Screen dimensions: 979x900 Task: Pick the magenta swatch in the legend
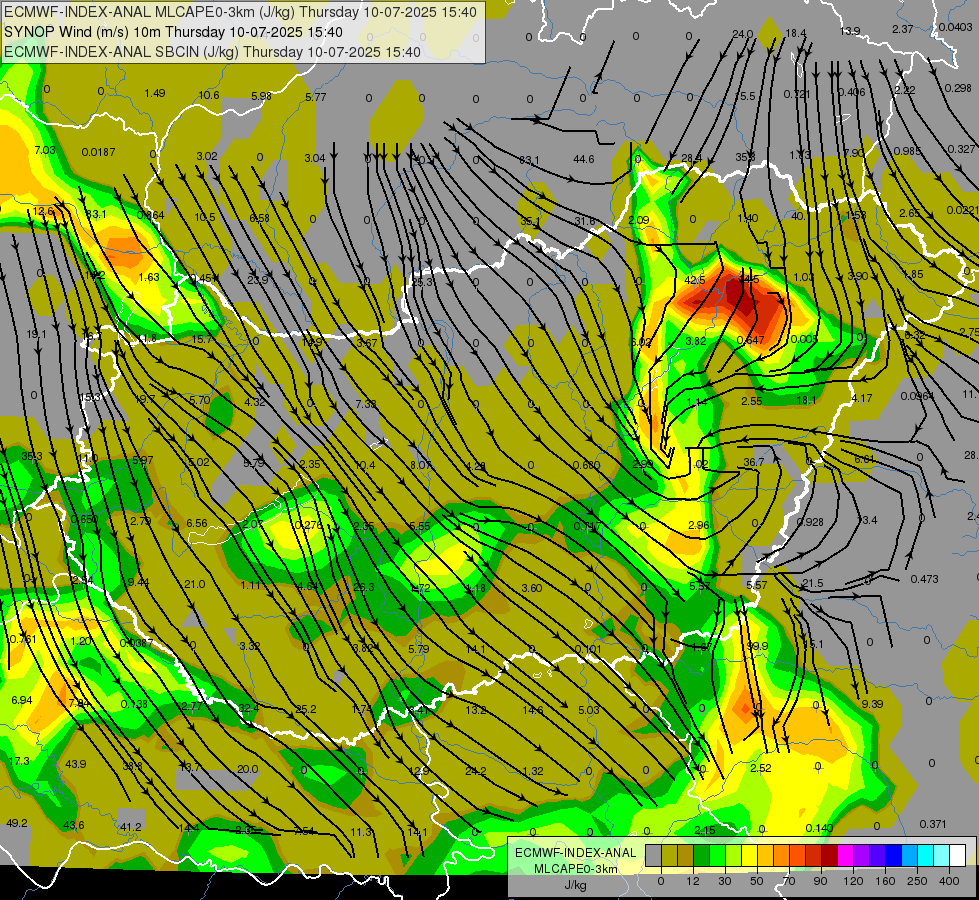[846, 856]
